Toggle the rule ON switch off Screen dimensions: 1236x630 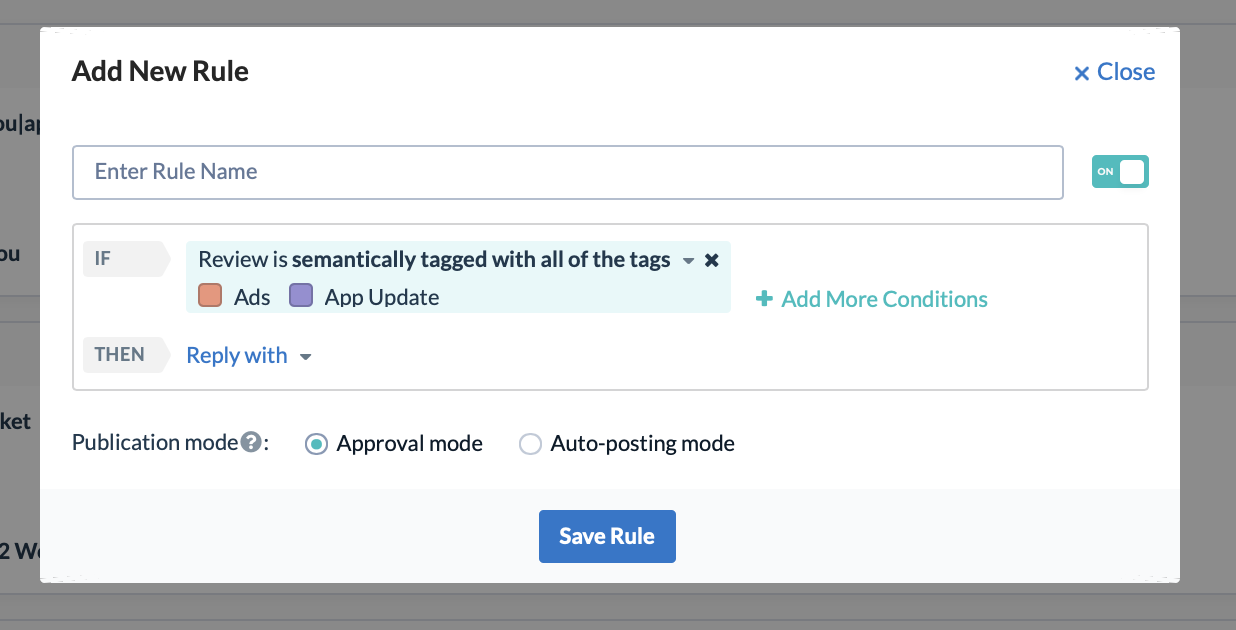[x=1120, y=171]
